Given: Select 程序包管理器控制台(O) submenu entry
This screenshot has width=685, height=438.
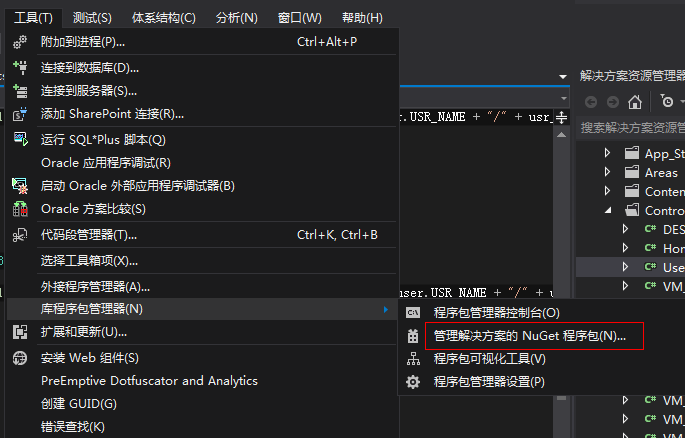Looking at the screenshot, I should coord(542,313).
